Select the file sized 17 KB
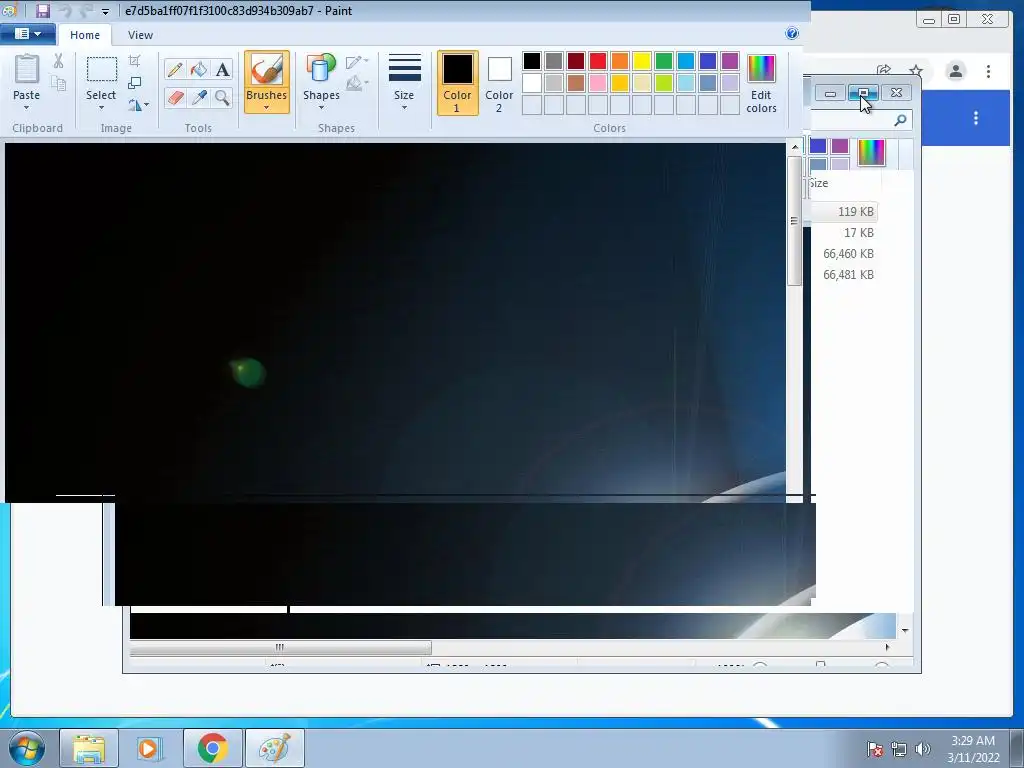 click(858, 232)
